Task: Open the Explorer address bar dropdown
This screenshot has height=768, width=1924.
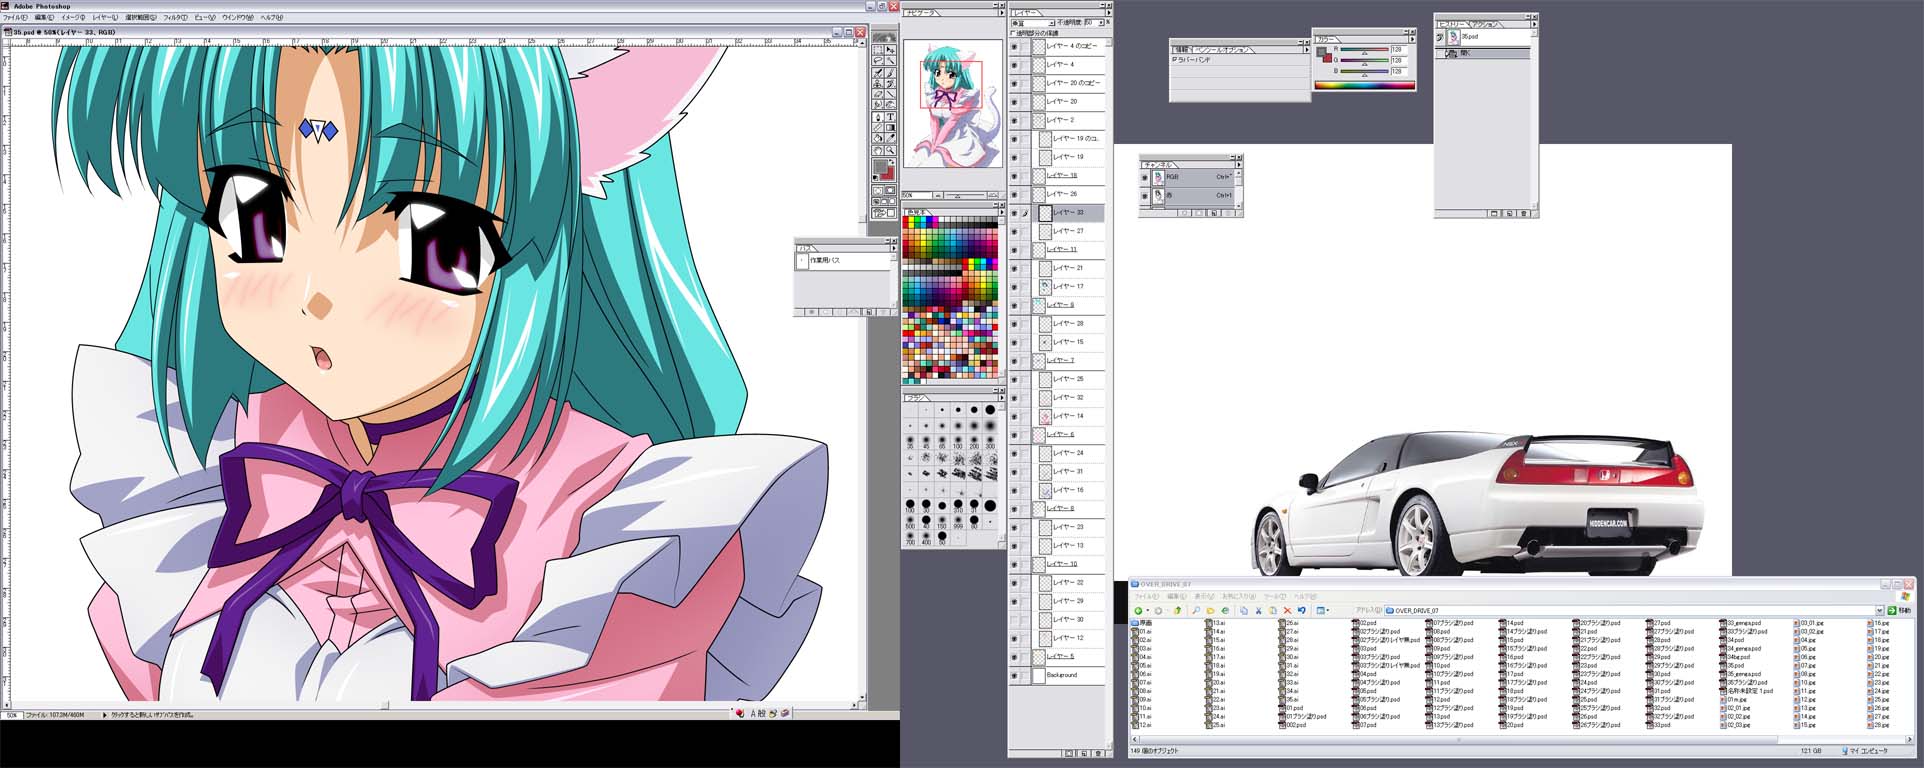Action: pyautogui.click(x=1879, y=610)
